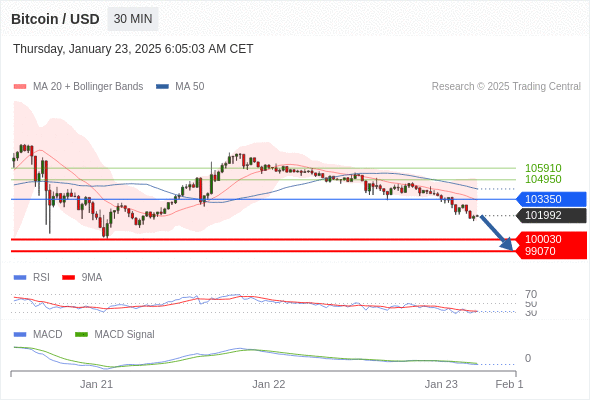The width and height of the screenshot is (590, 400).
Task: Click the black 101992 current price tag
Action: [551, 215]
